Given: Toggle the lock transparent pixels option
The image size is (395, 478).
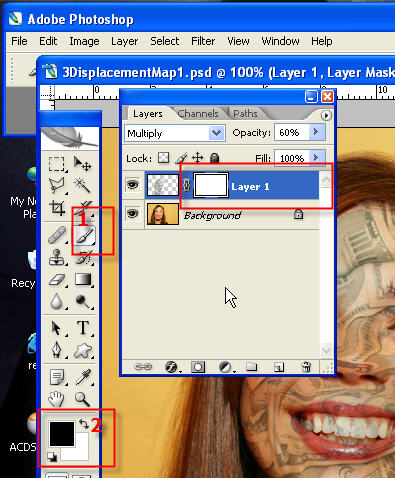Looking at the screenshot, I should [163, 158].
